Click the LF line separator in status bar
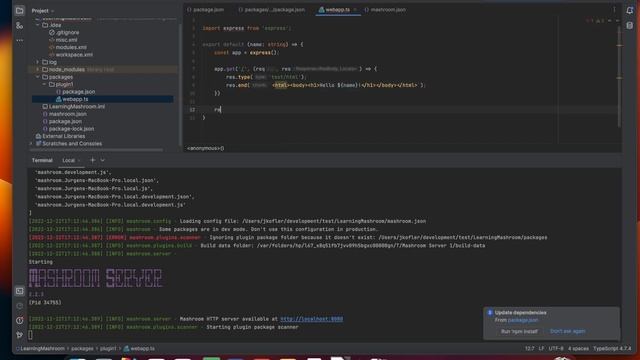The height and width of the screenshot is (360, 640). click(541, 349)
